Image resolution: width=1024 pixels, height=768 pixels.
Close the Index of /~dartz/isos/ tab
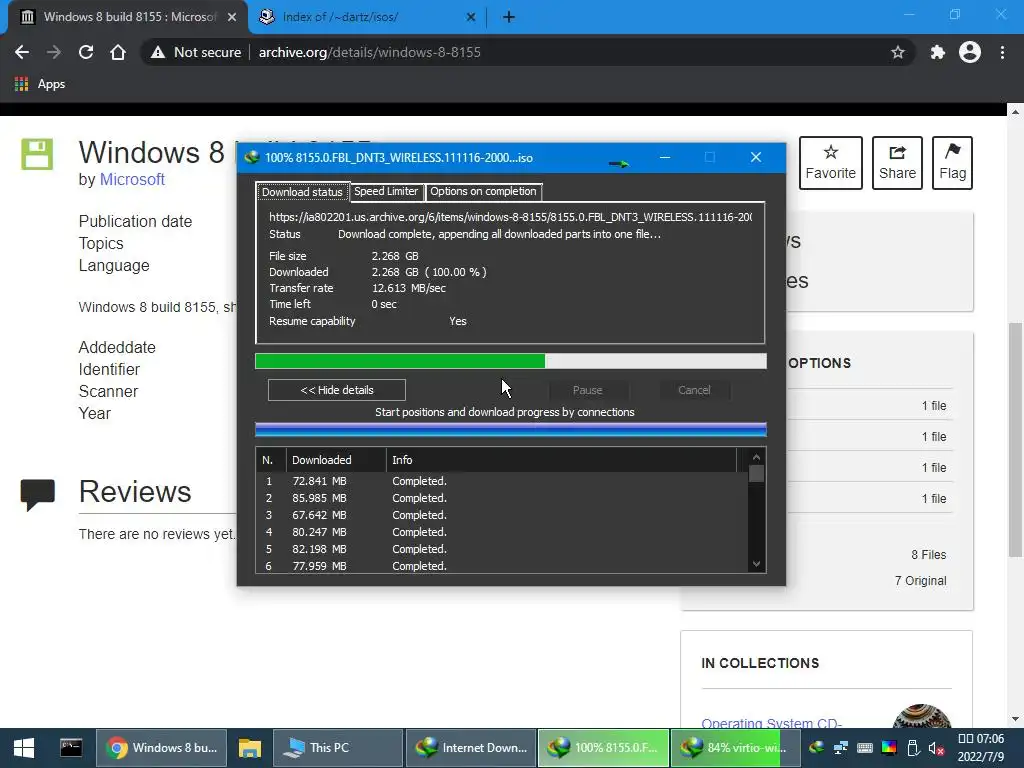471,17
